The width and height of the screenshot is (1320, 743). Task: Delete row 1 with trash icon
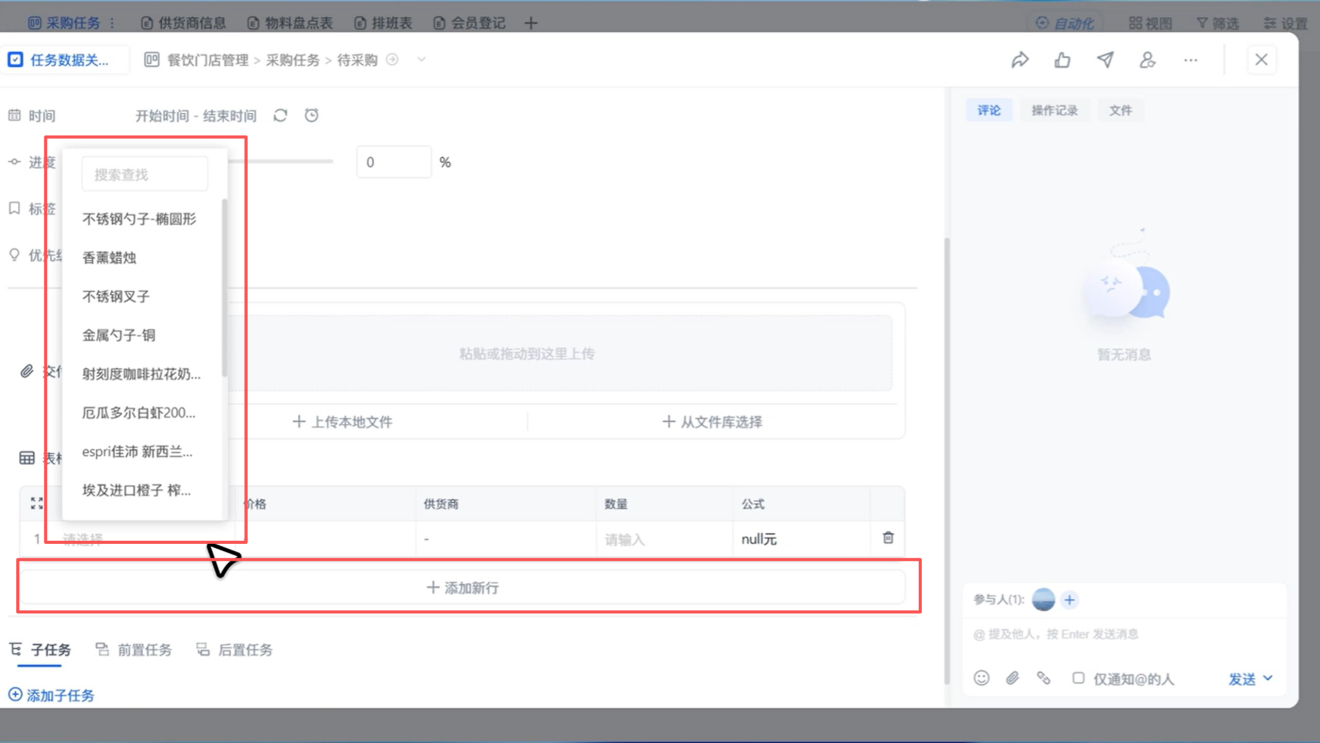[888, 538]
